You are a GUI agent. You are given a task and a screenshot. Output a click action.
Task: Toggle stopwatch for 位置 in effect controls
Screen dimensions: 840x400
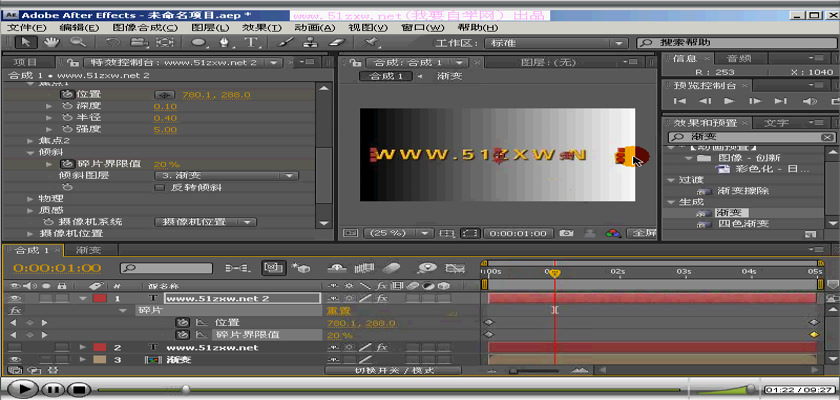[67, 94]
